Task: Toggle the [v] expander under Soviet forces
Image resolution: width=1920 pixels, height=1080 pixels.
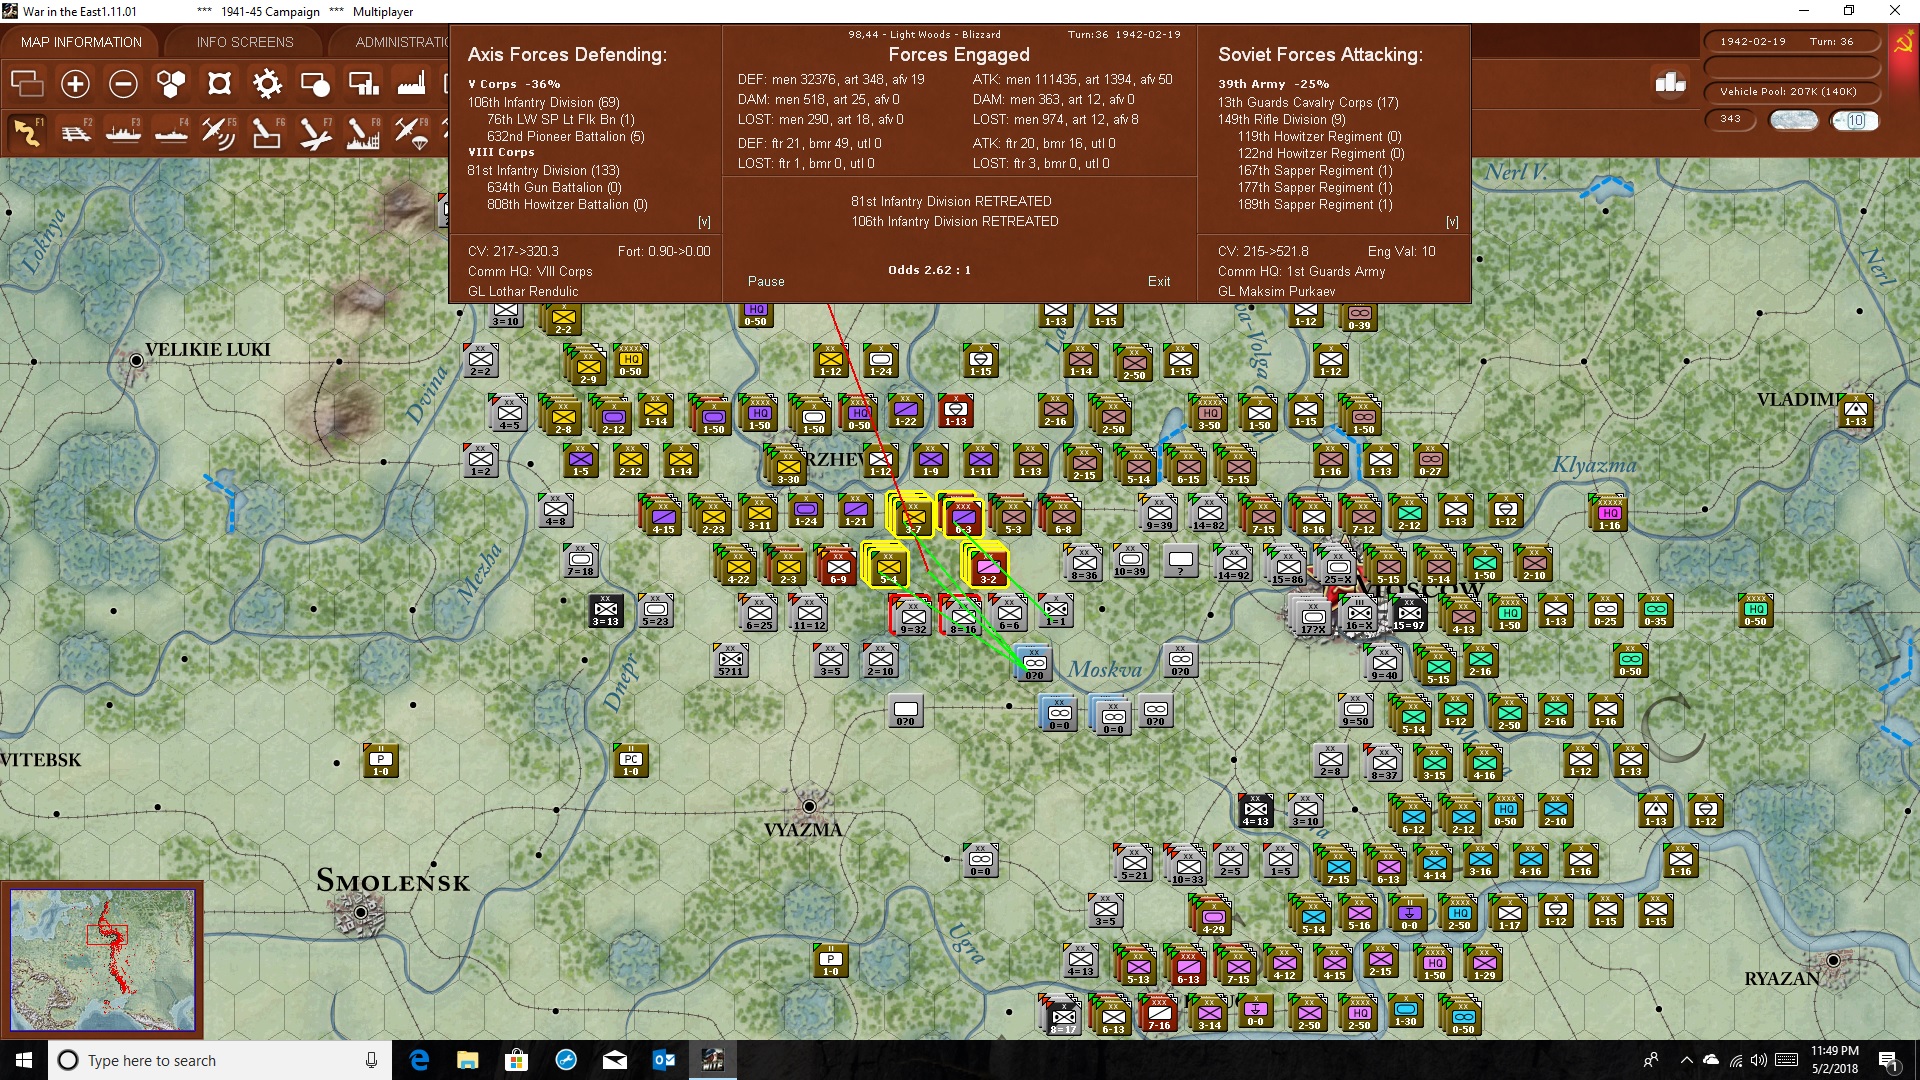Action: pos(1452,222)
